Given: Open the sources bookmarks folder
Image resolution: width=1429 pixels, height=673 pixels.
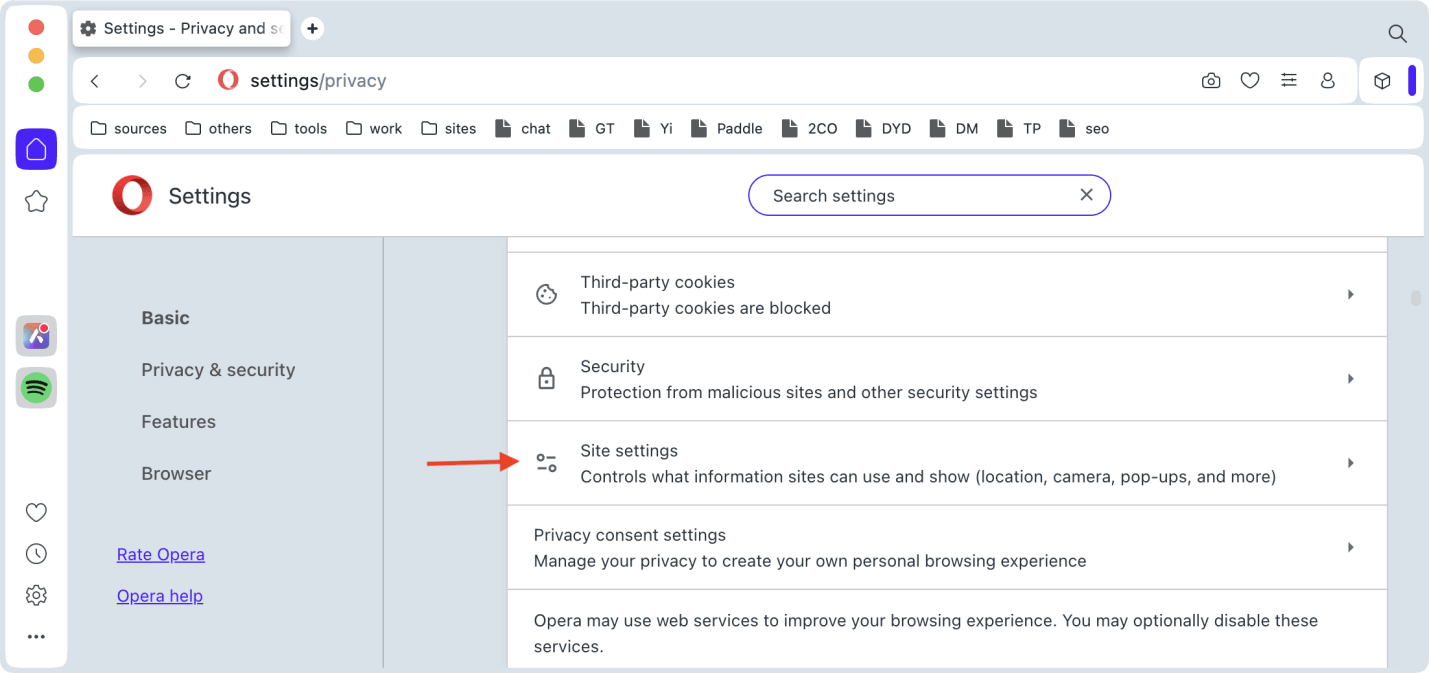Looking at the screenshot, I should pyautogui.click(x=128, y=128).
